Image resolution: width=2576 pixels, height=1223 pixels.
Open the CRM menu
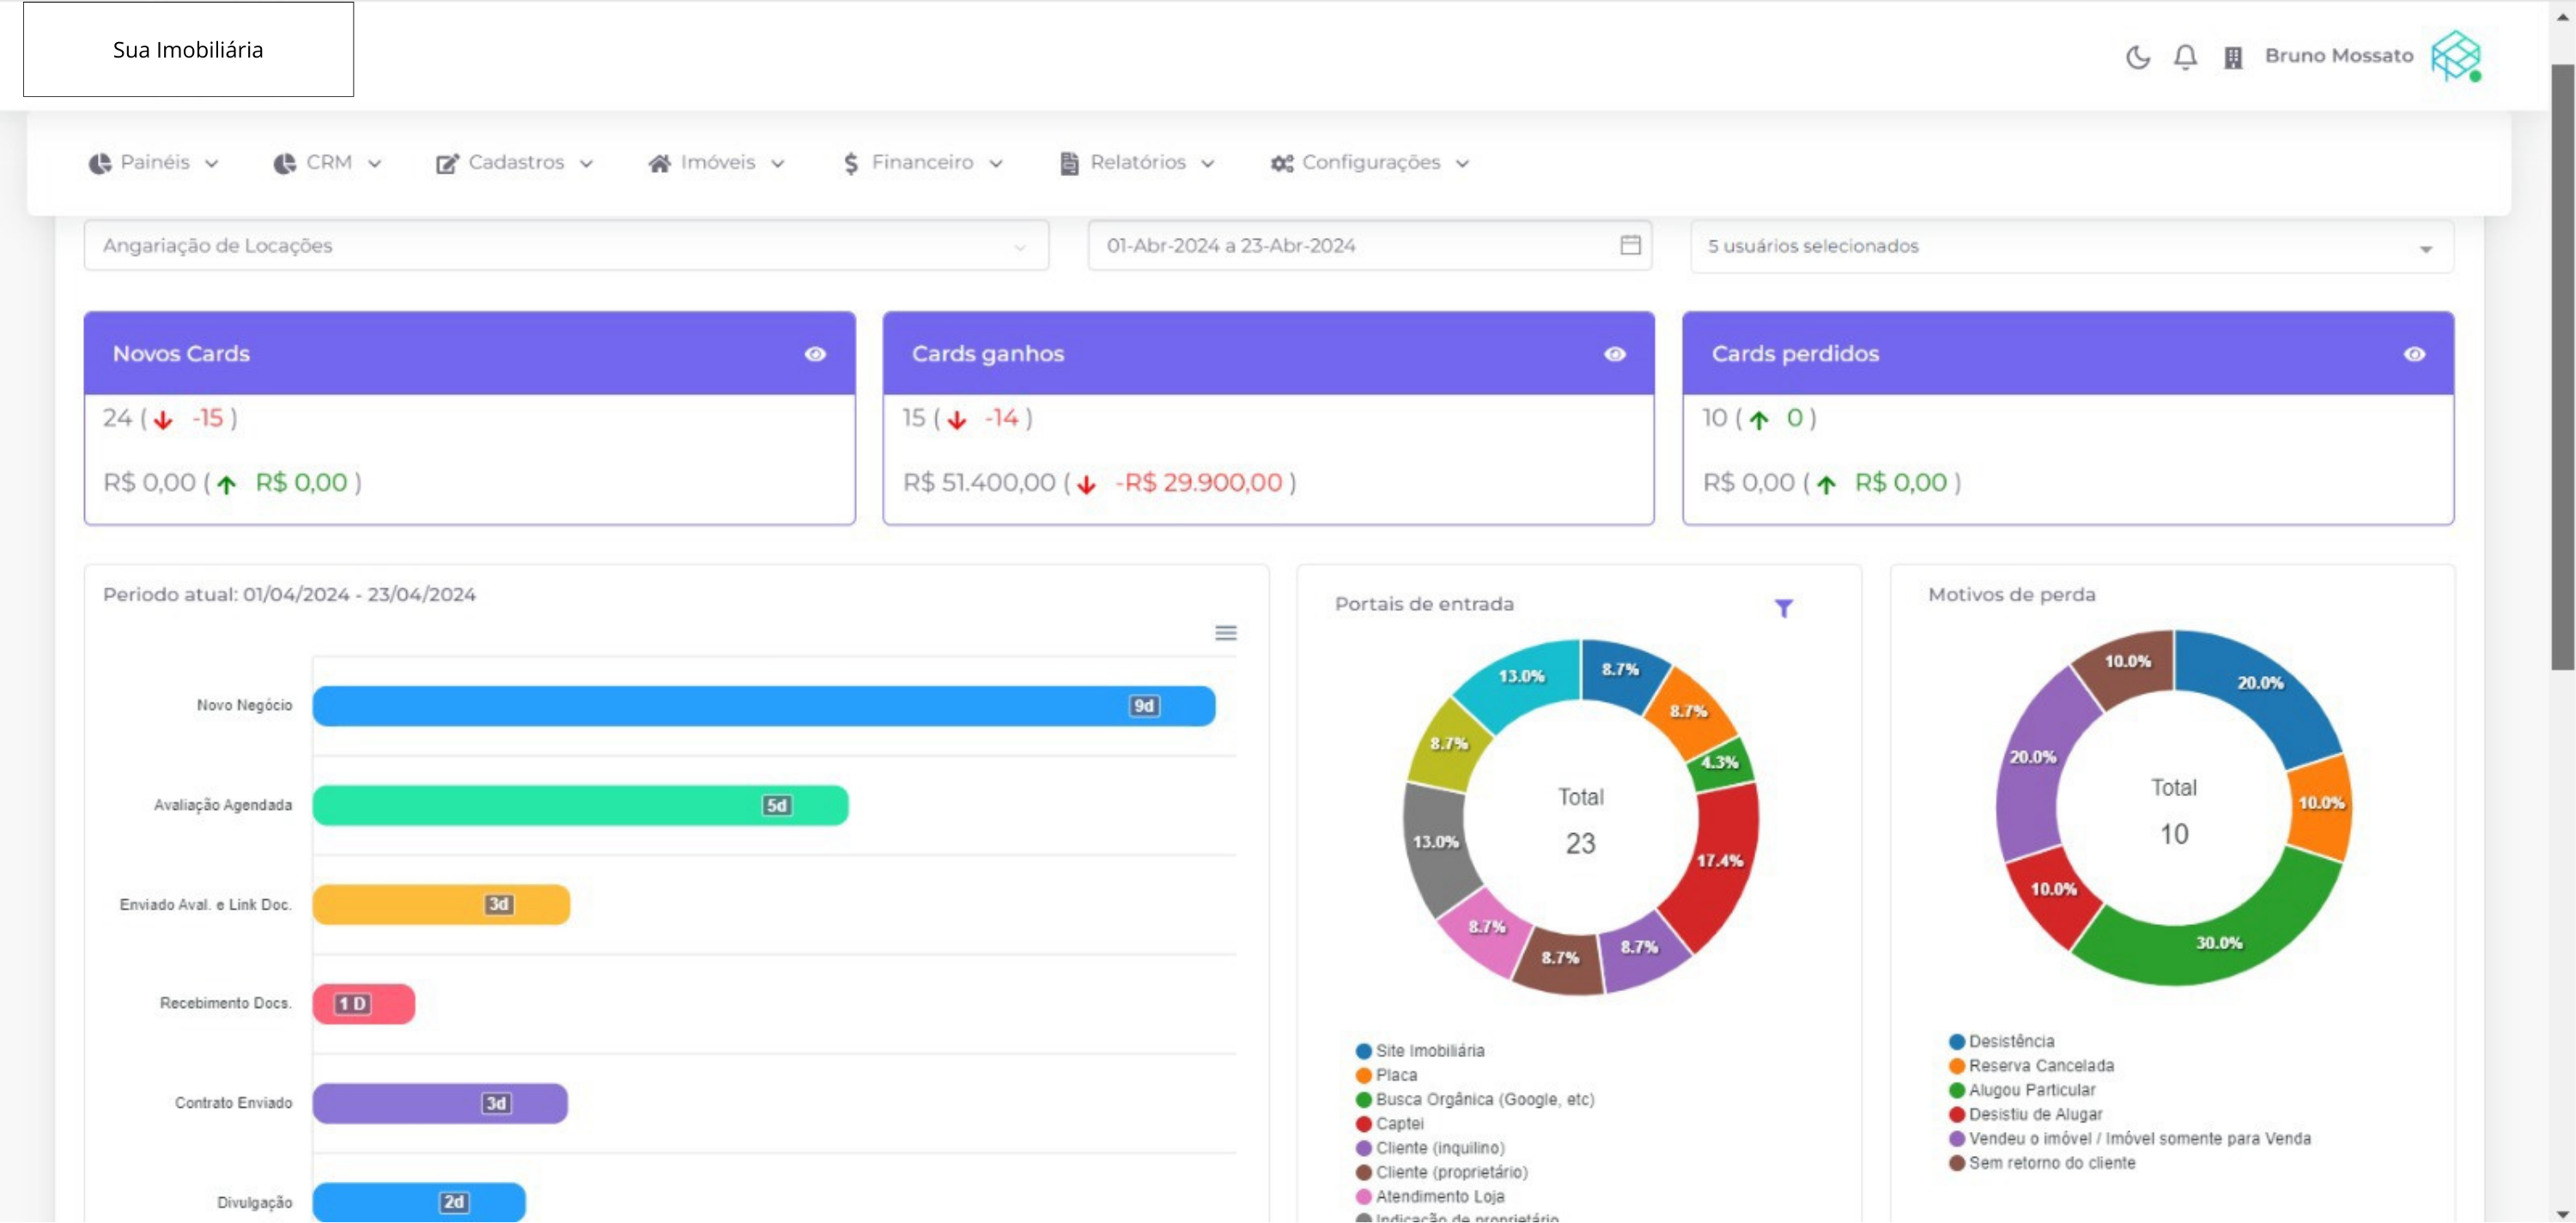327,163
